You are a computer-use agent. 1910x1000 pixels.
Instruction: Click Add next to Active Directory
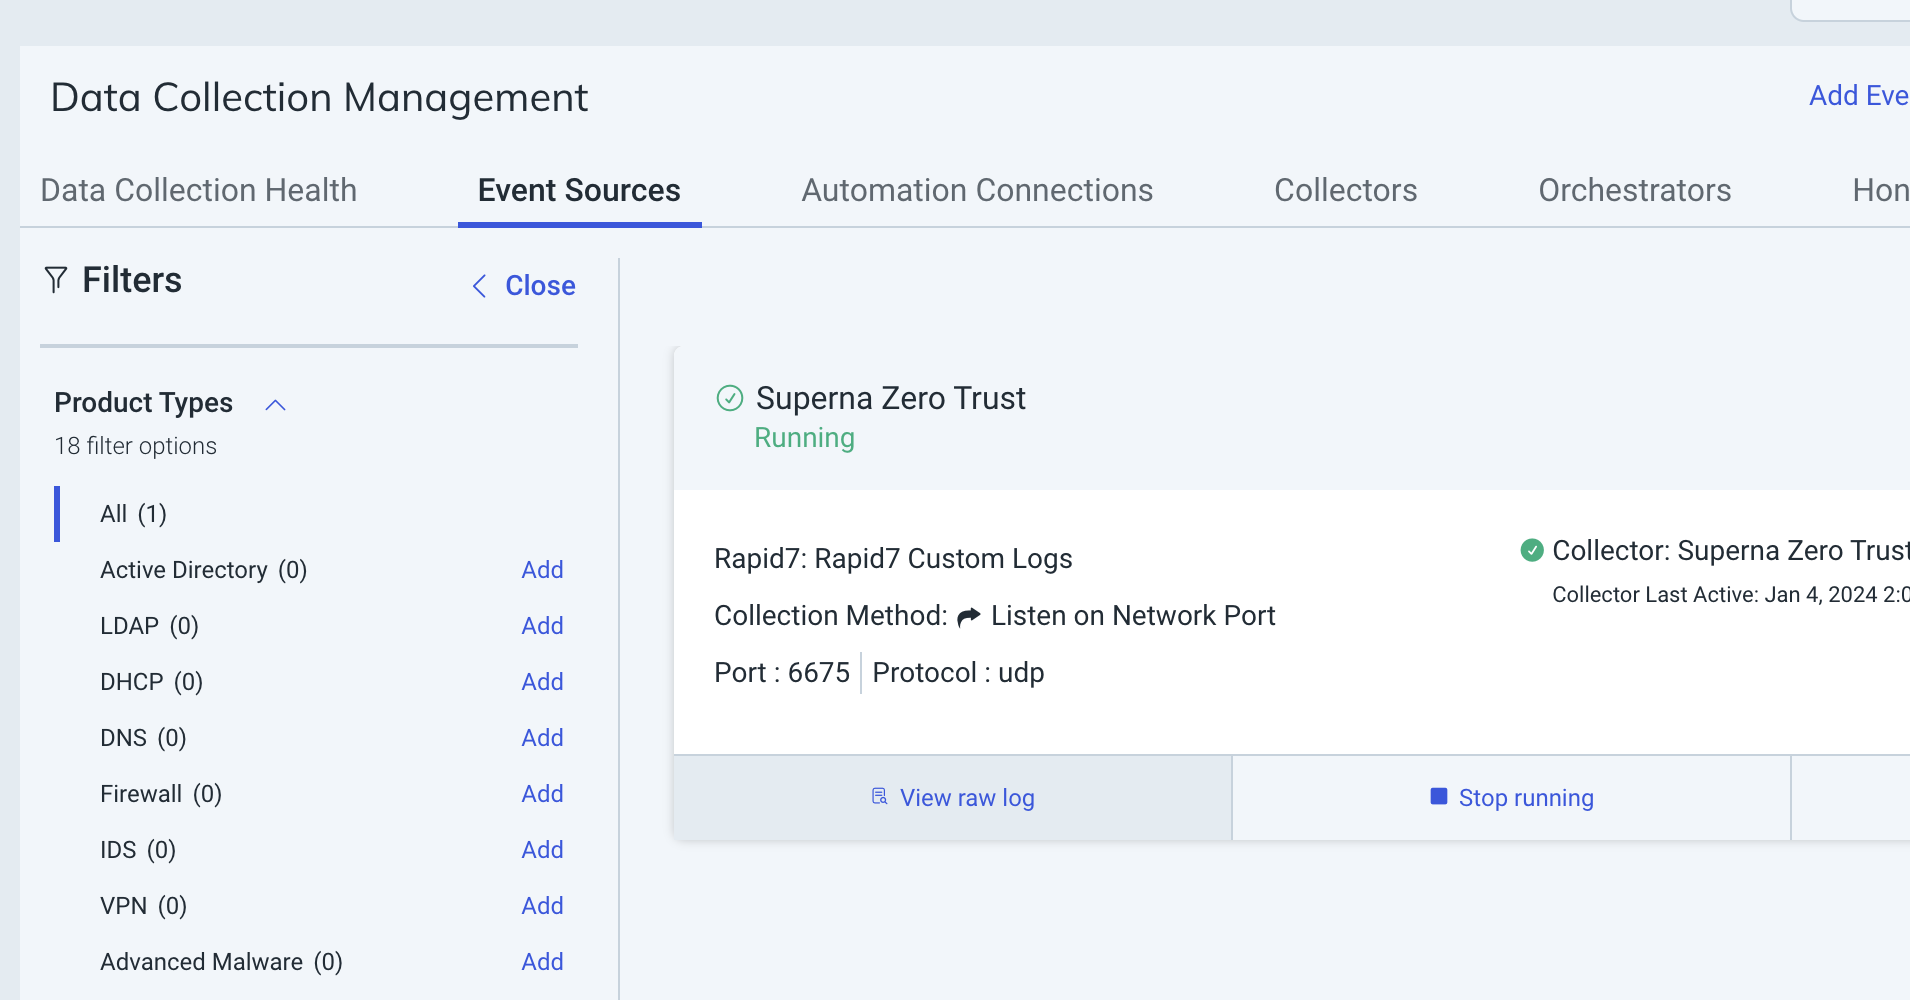(542, 569)
